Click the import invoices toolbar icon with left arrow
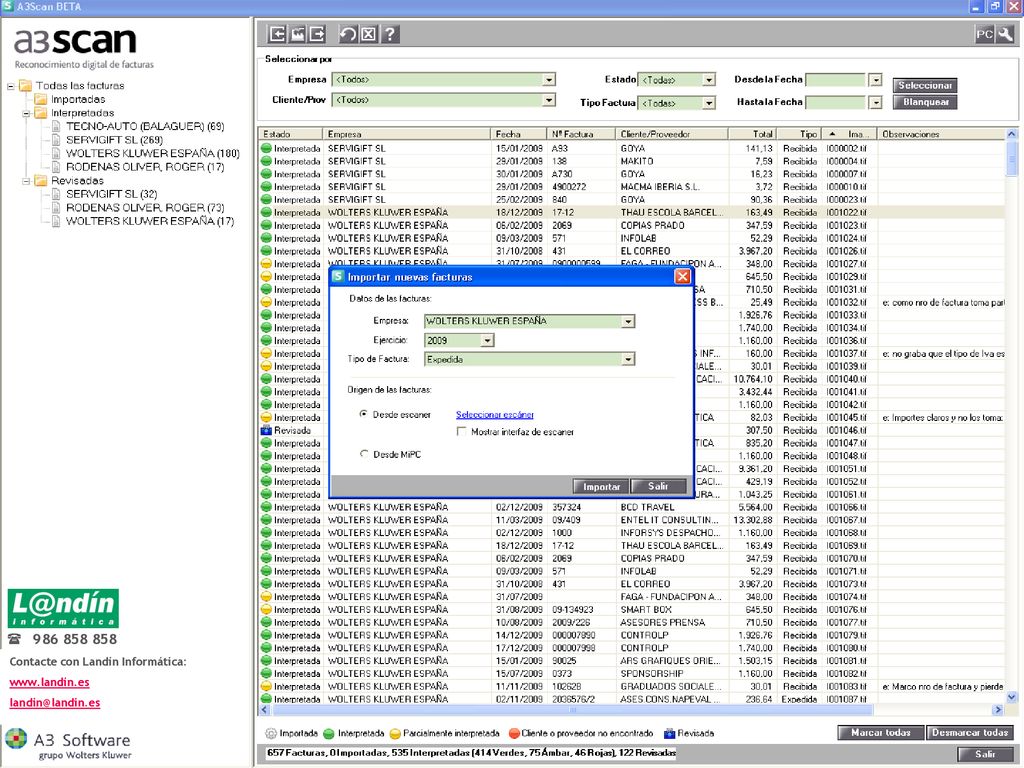1024x768 pixels. pos(278,34)
